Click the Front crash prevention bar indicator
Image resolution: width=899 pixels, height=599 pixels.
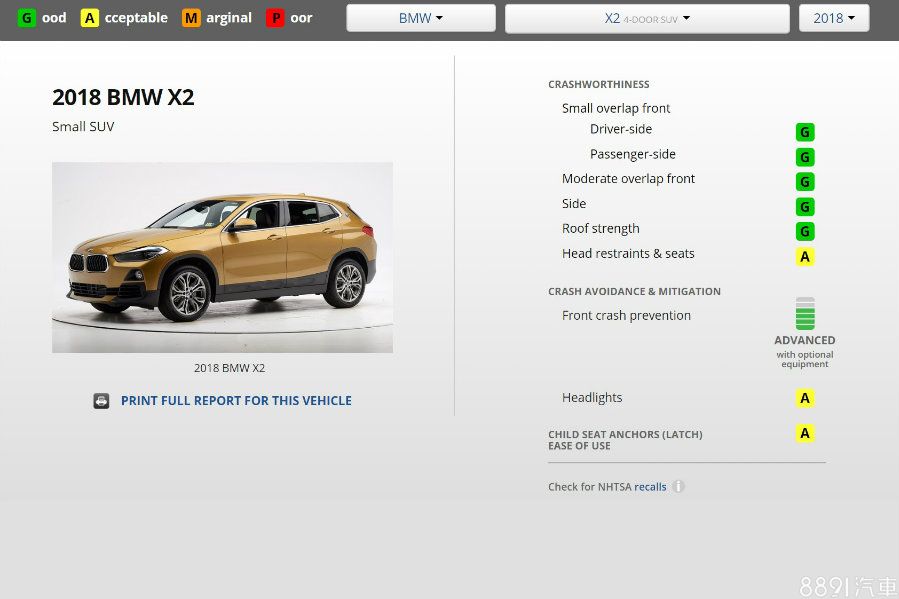(805, 314)
